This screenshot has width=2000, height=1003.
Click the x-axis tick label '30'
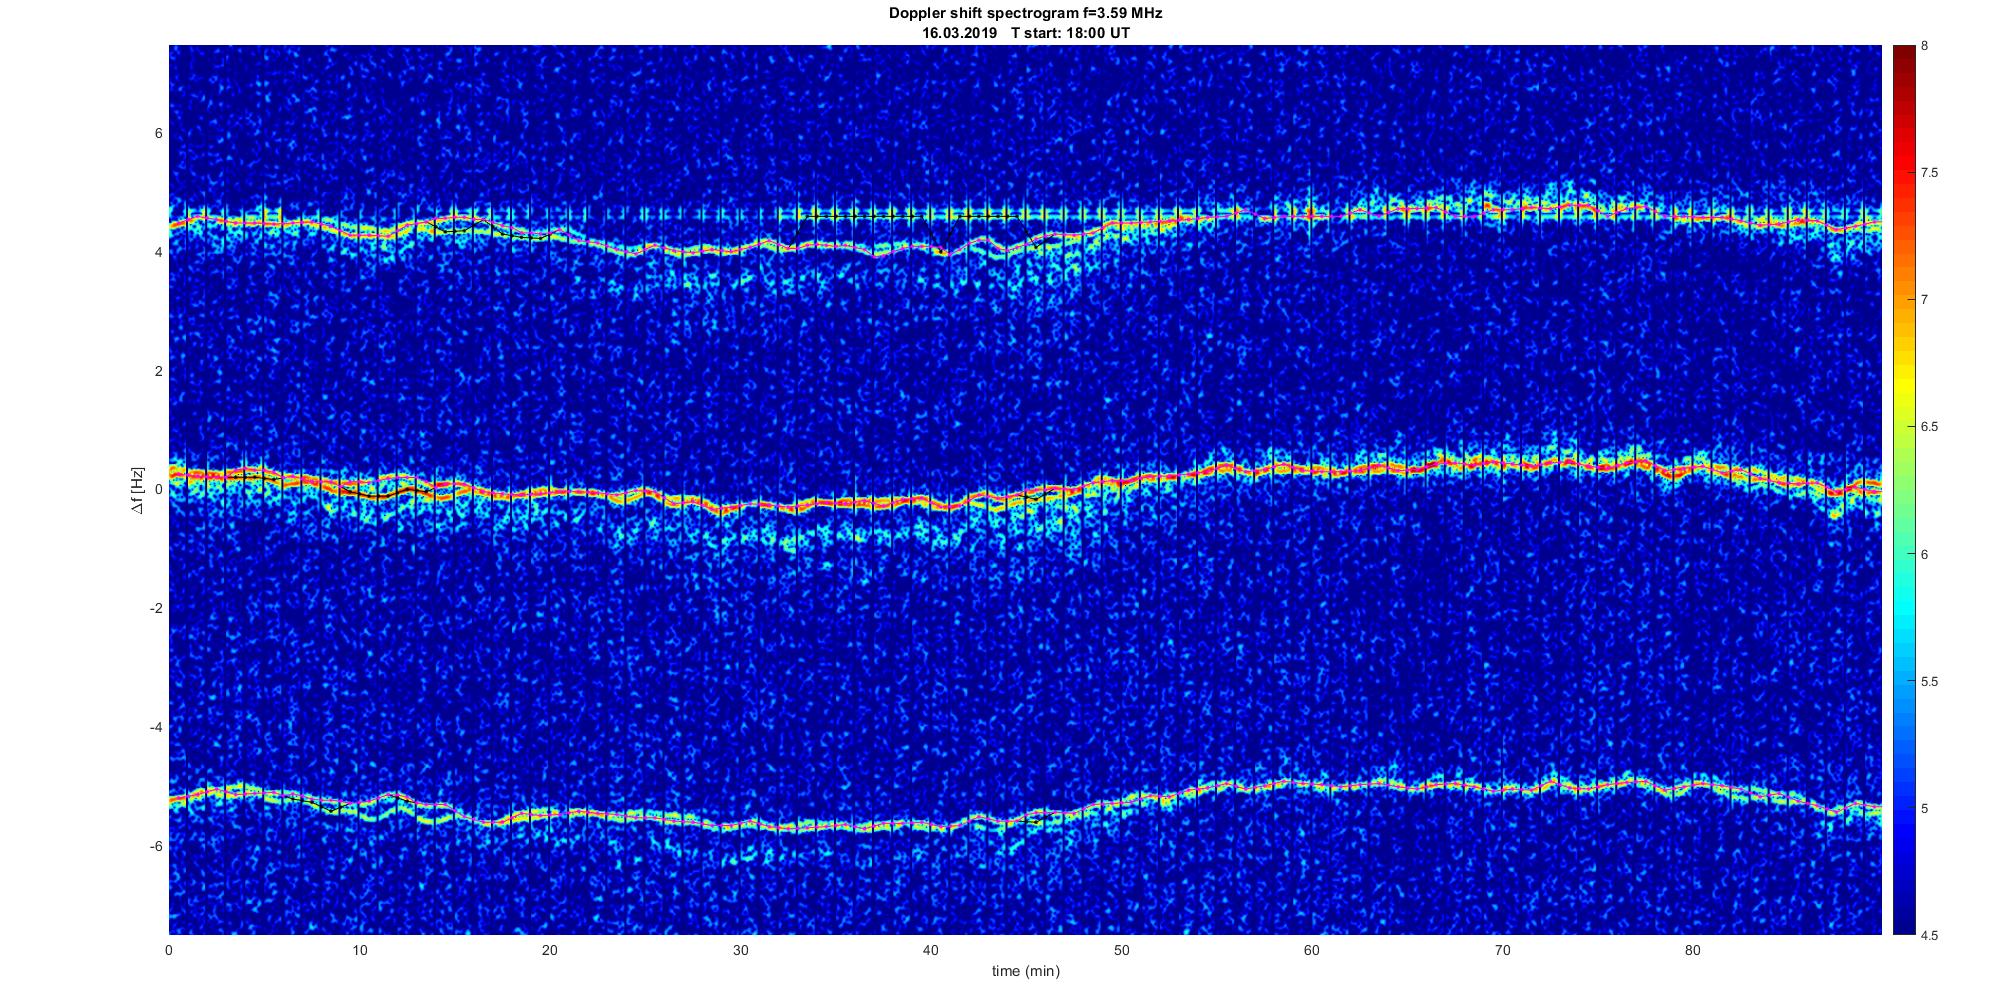pyautogui.click(x=740, y=950)
